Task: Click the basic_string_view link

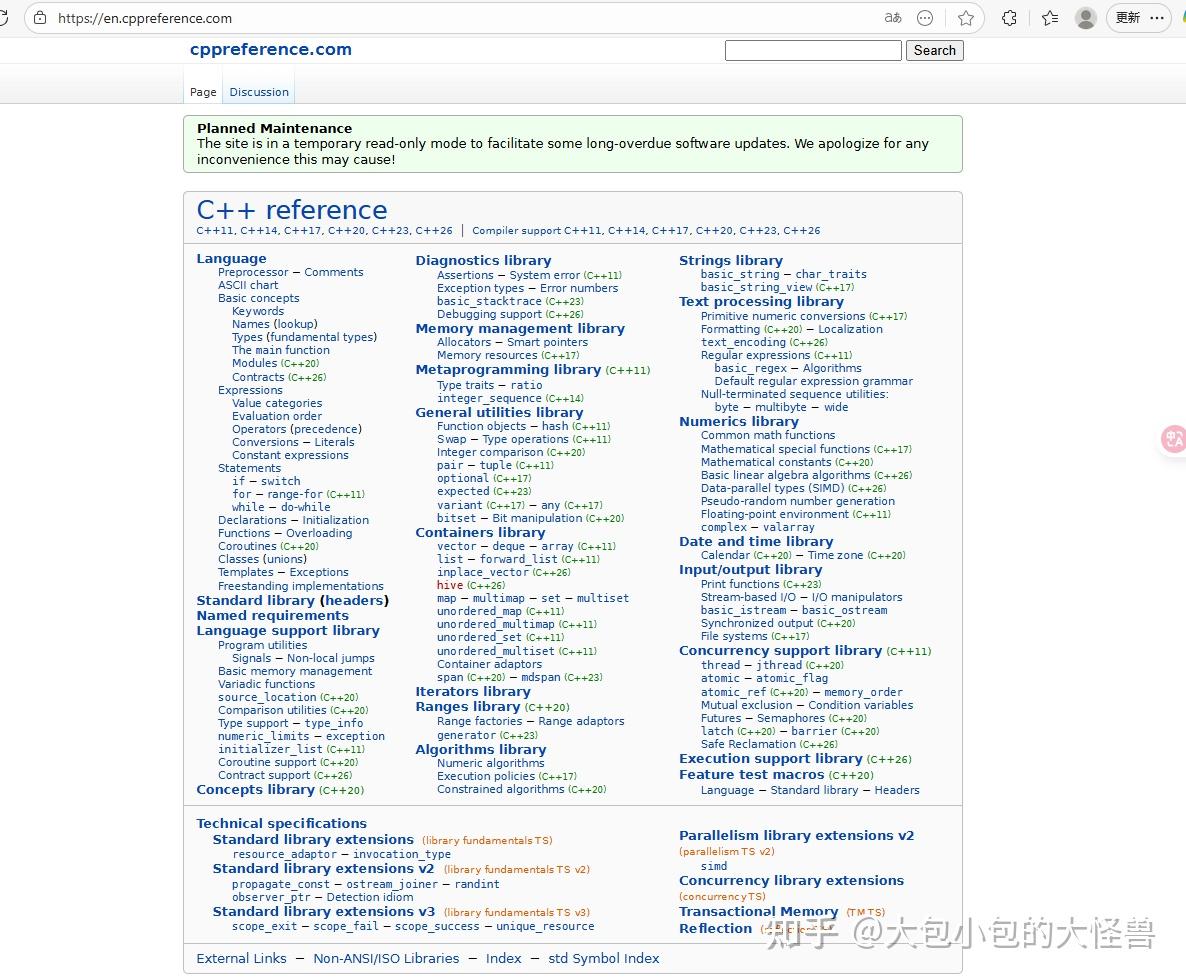Action: pos(756,287)
